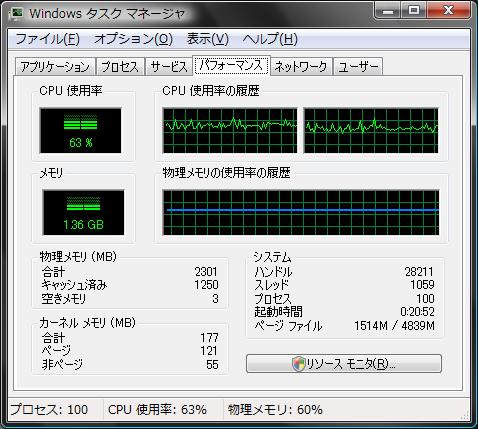Click the カーネル メモリ (MB) group label
The height and width of the screenshot is (429, 478).
click(88, 322)
